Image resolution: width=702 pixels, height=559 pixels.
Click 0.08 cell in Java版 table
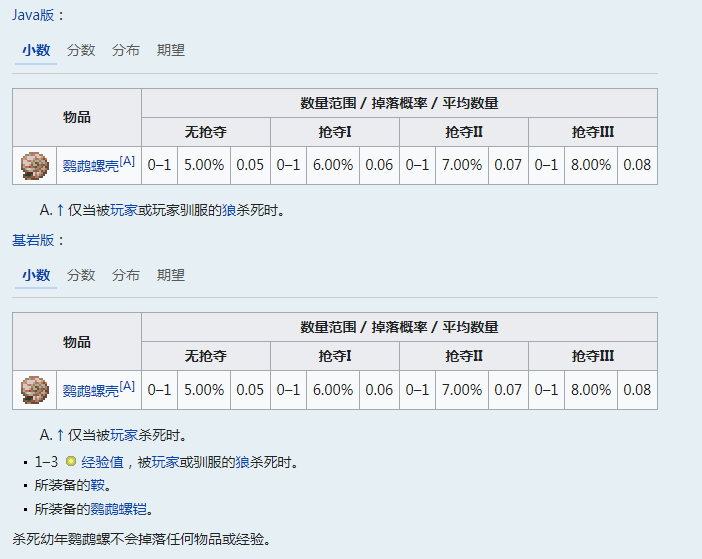click(x=637, y=165)
